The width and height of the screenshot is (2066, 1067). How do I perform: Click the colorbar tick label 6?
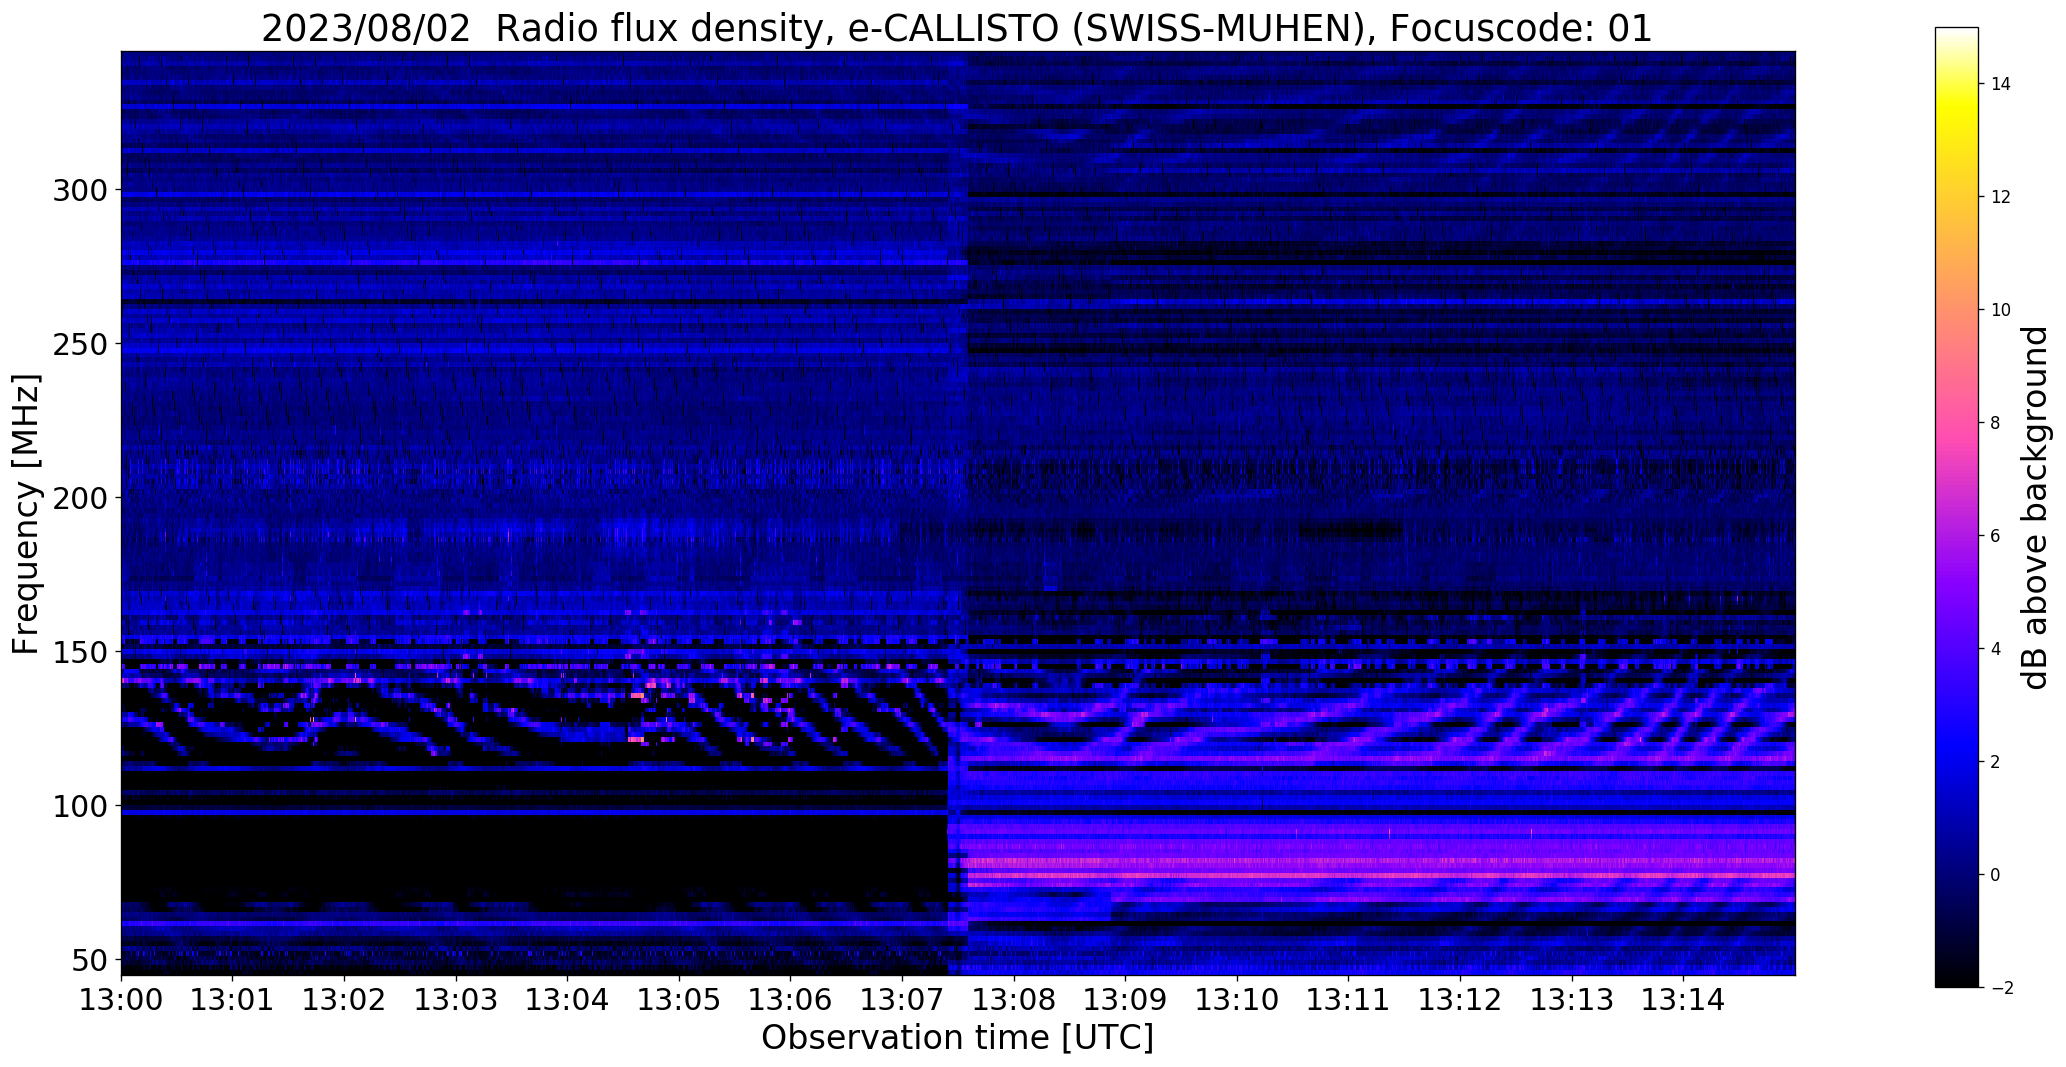(1995, 536)
